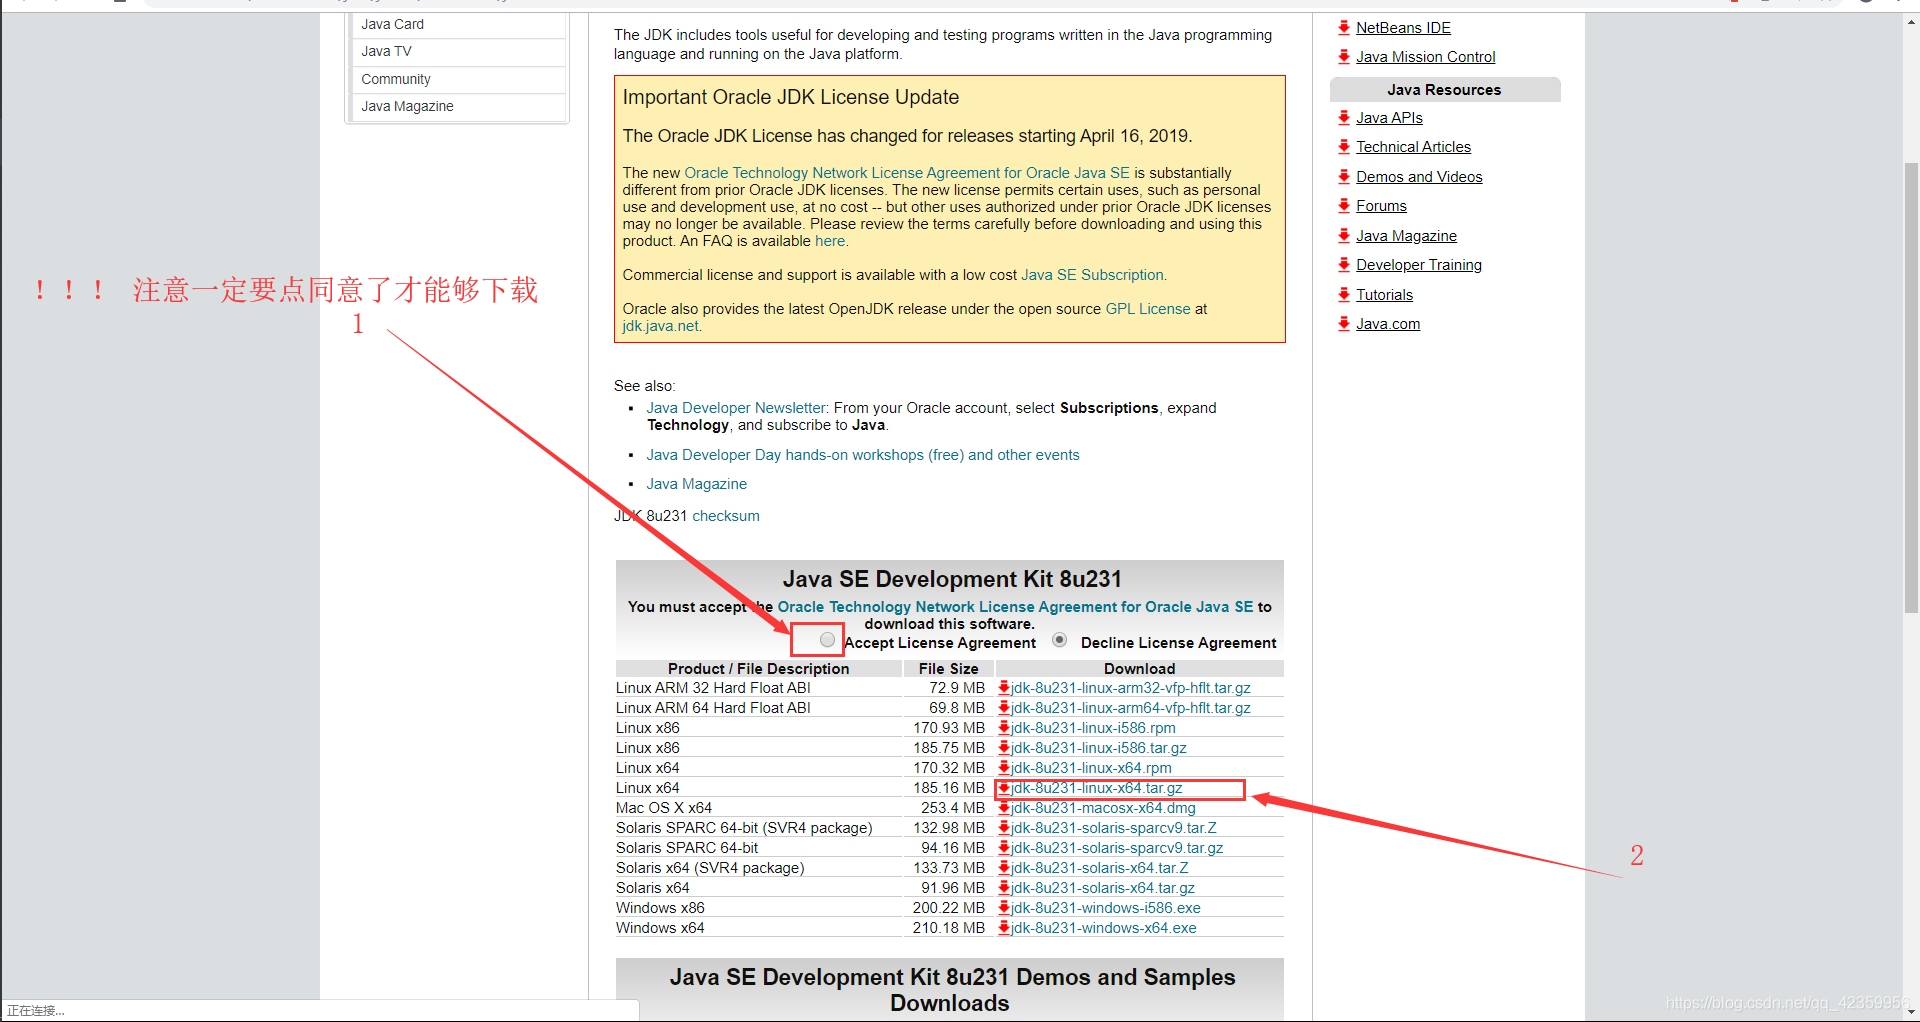Viewport: 1920px width, 1022px height.
Task: Click 'Windows x64' product row text
Action: click(660, 928)
